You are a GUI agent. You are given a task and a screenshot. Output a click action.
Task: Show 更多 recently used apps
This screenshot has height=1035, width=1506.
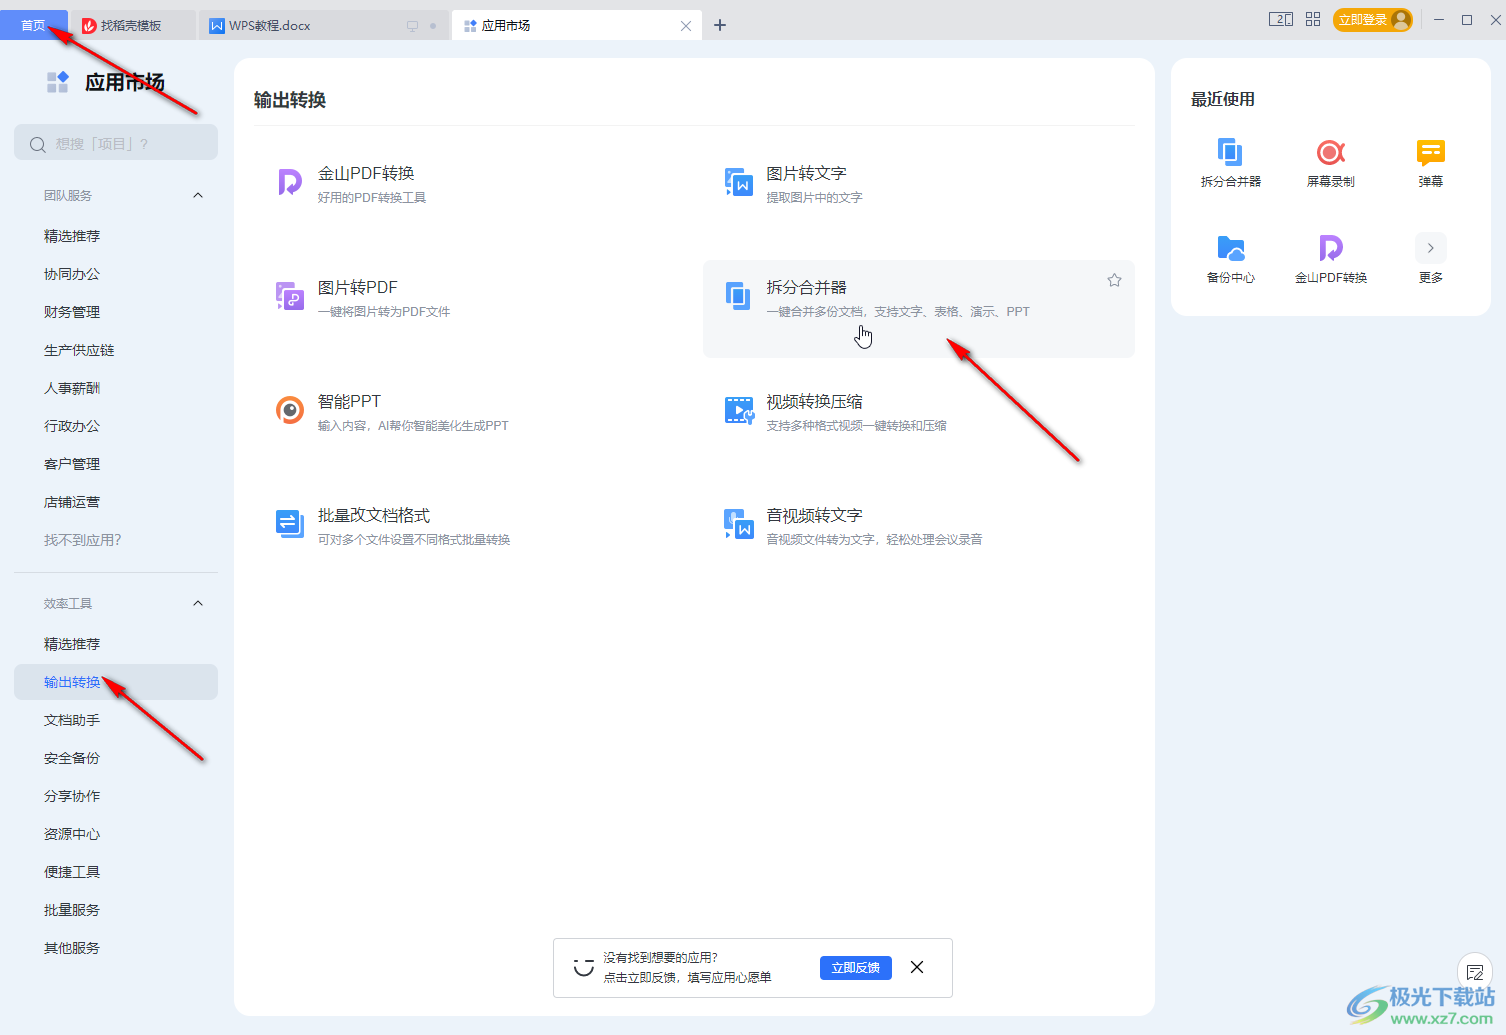1430,258
